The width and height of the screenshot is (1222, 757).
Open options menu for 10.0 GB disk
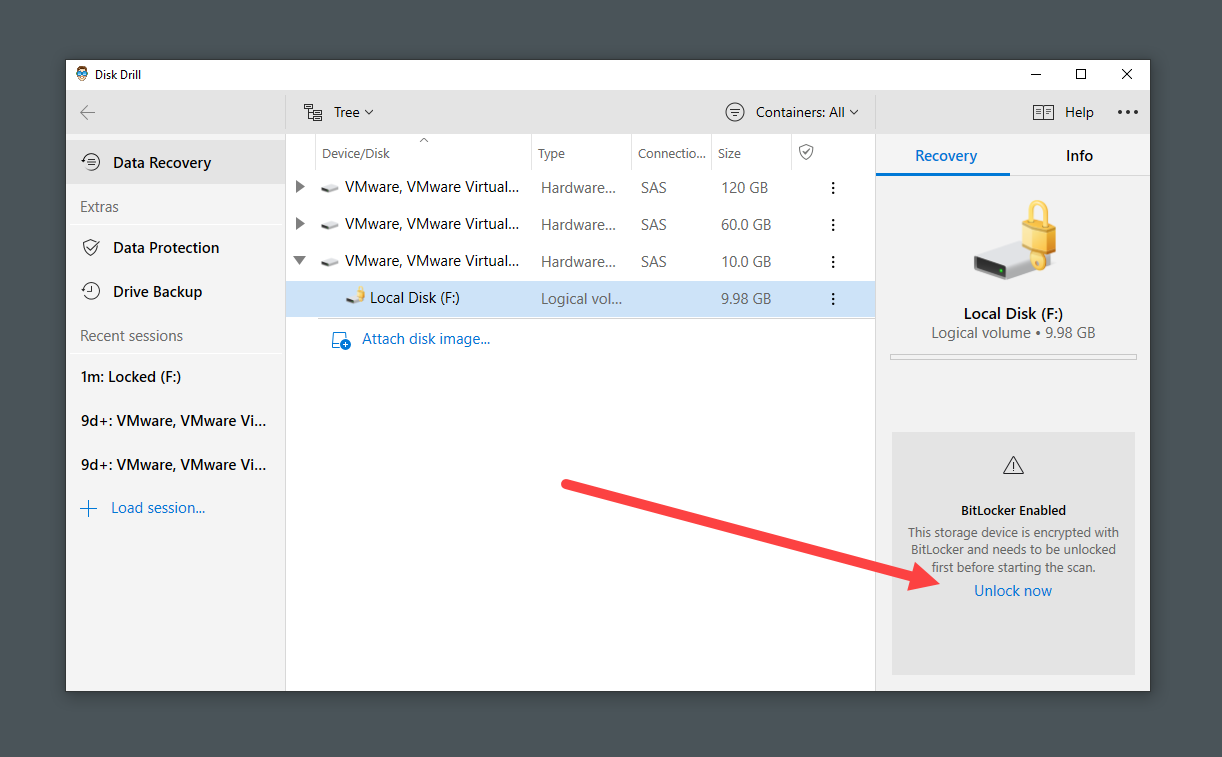tap(832, 261)
